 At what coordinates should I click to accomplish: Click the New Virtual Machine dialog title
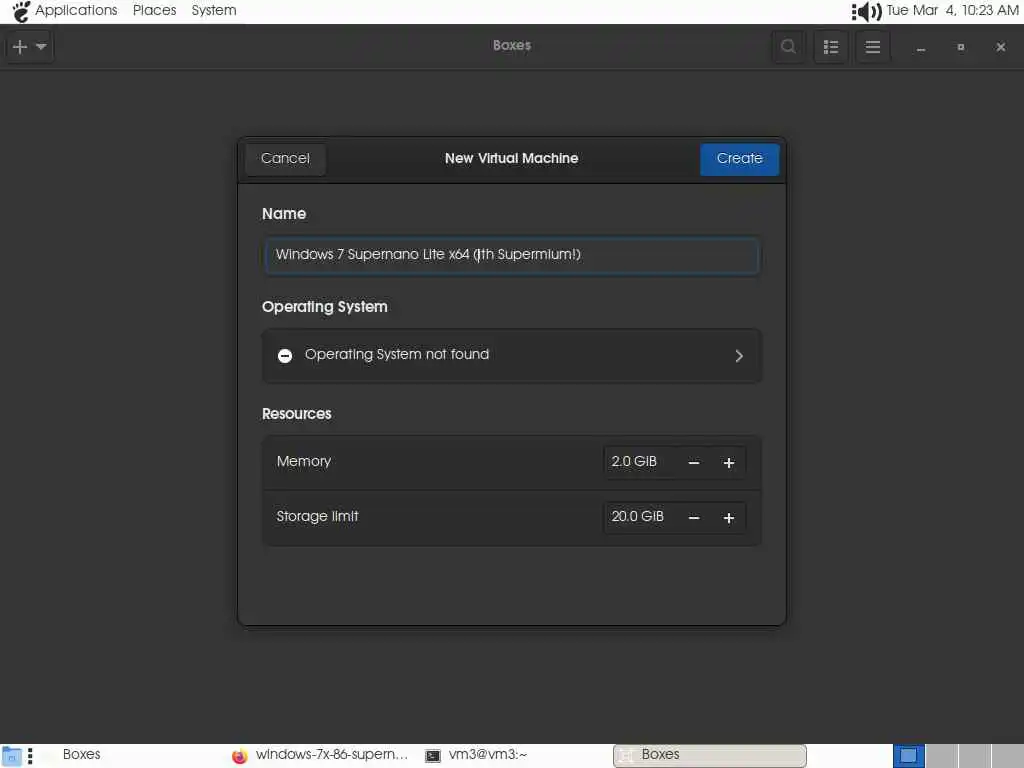pyautogui.click(x=511, y=159)
